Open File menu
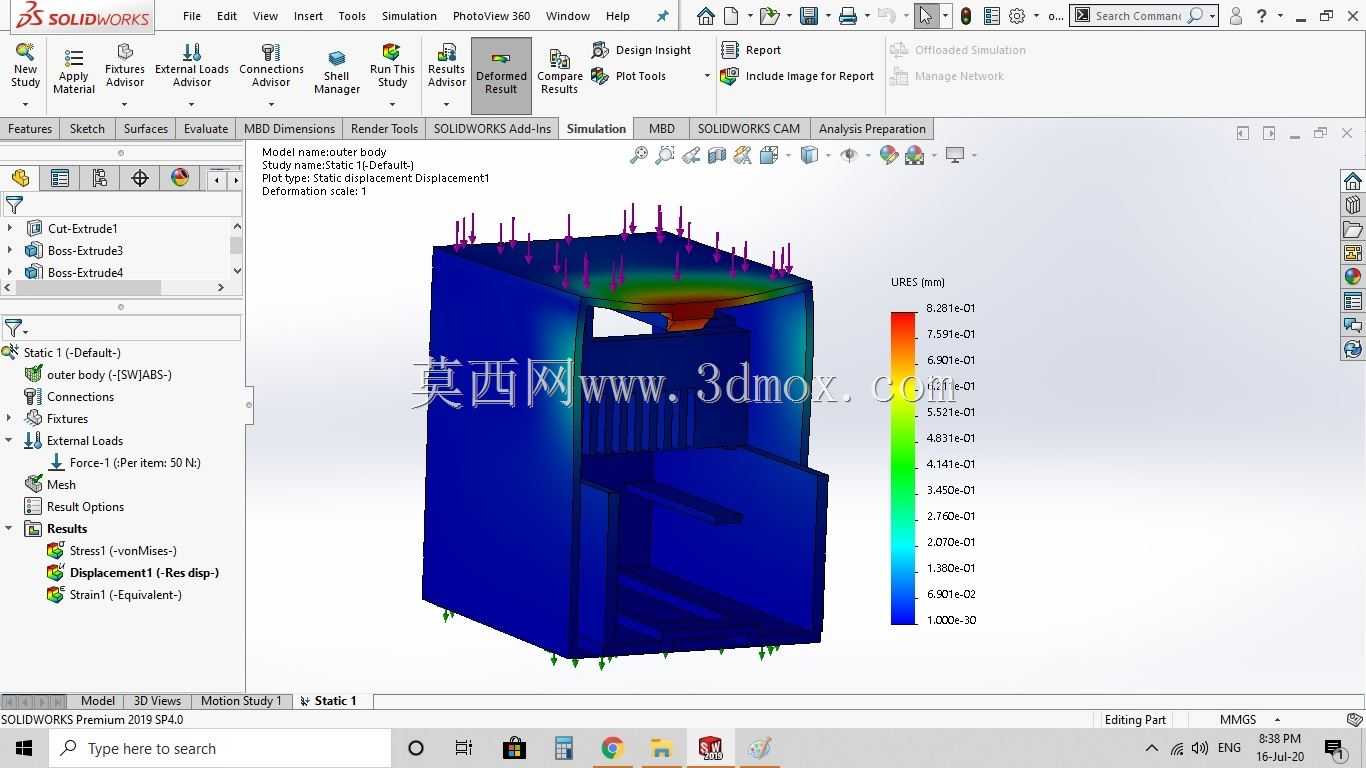The height and width of the screenshot is (768, 1366). [x=192, y=16]
